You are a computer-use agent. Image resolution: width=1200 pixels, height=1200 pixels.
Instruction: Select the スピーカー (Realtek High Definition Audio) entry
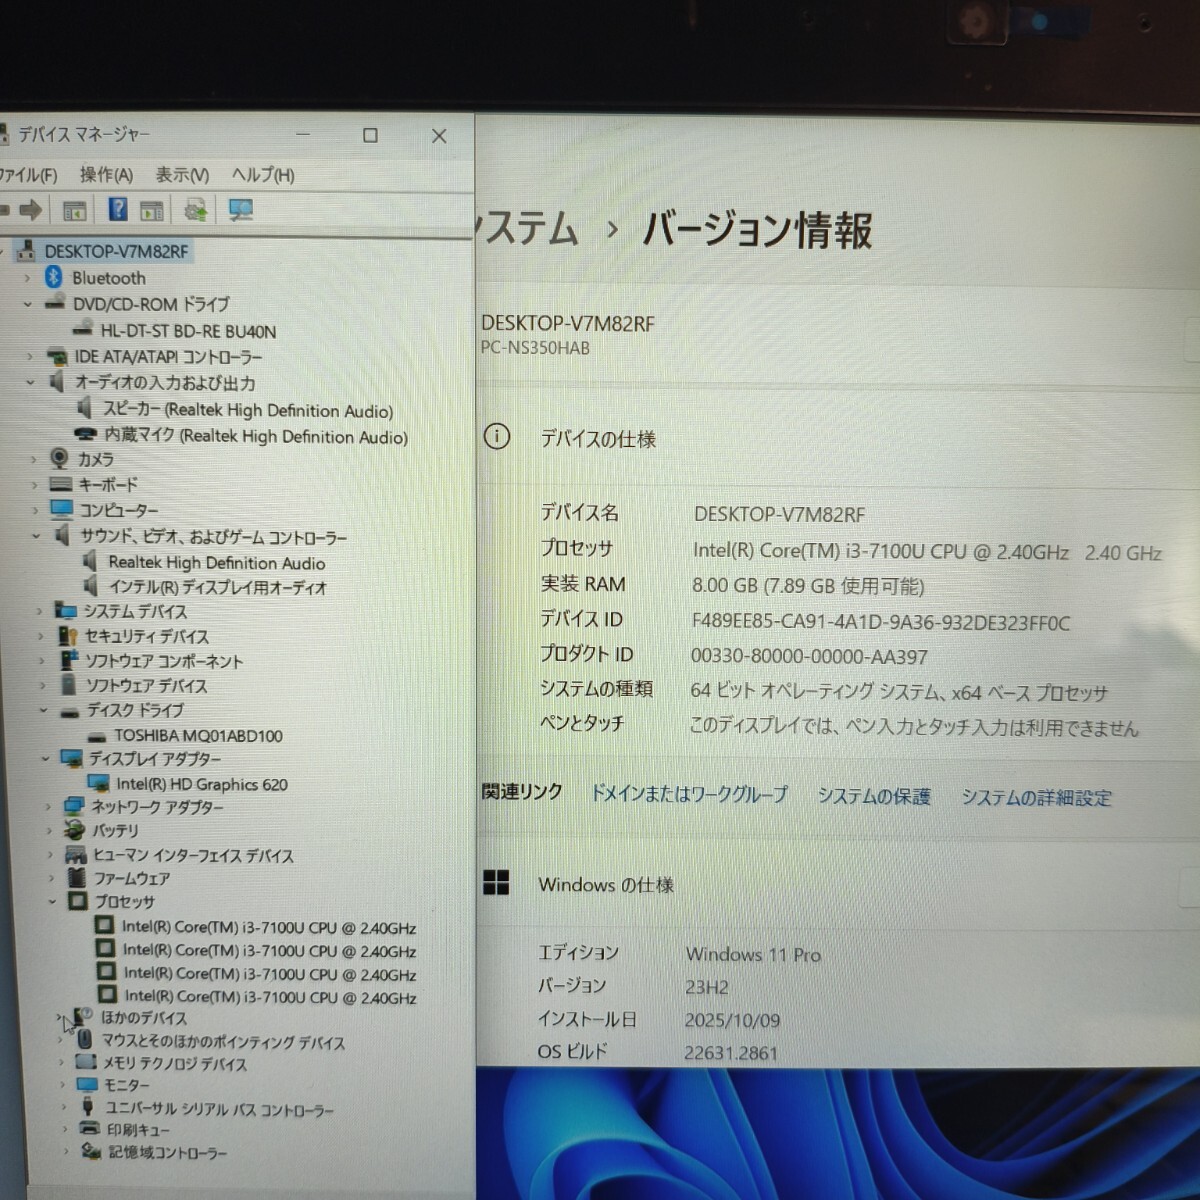[x=248, y=410]
